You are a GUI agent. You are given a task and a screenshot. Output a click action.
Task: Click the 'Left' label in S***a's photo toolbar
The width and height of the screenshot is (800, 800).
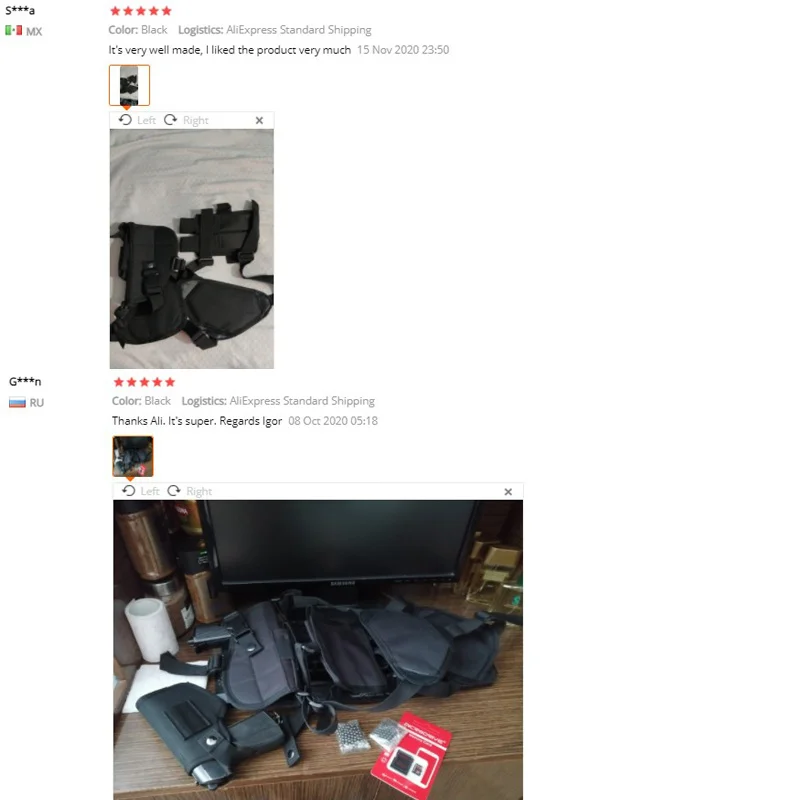(146, 120)
